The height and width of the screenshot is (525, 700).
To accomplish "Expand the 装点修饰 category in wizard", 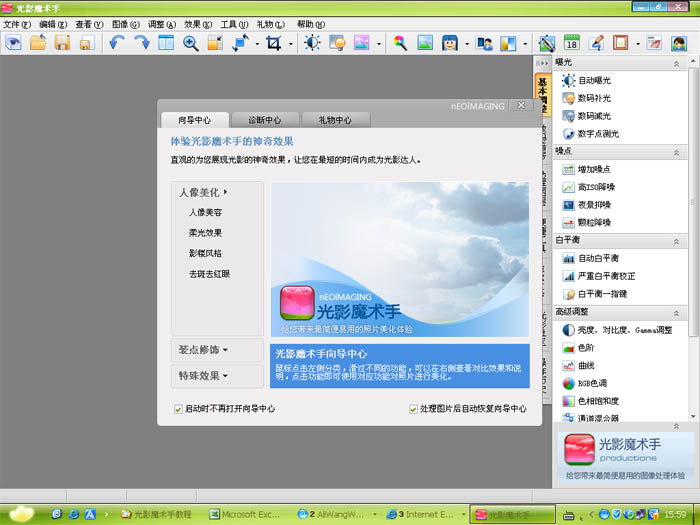I will [217, 350].
